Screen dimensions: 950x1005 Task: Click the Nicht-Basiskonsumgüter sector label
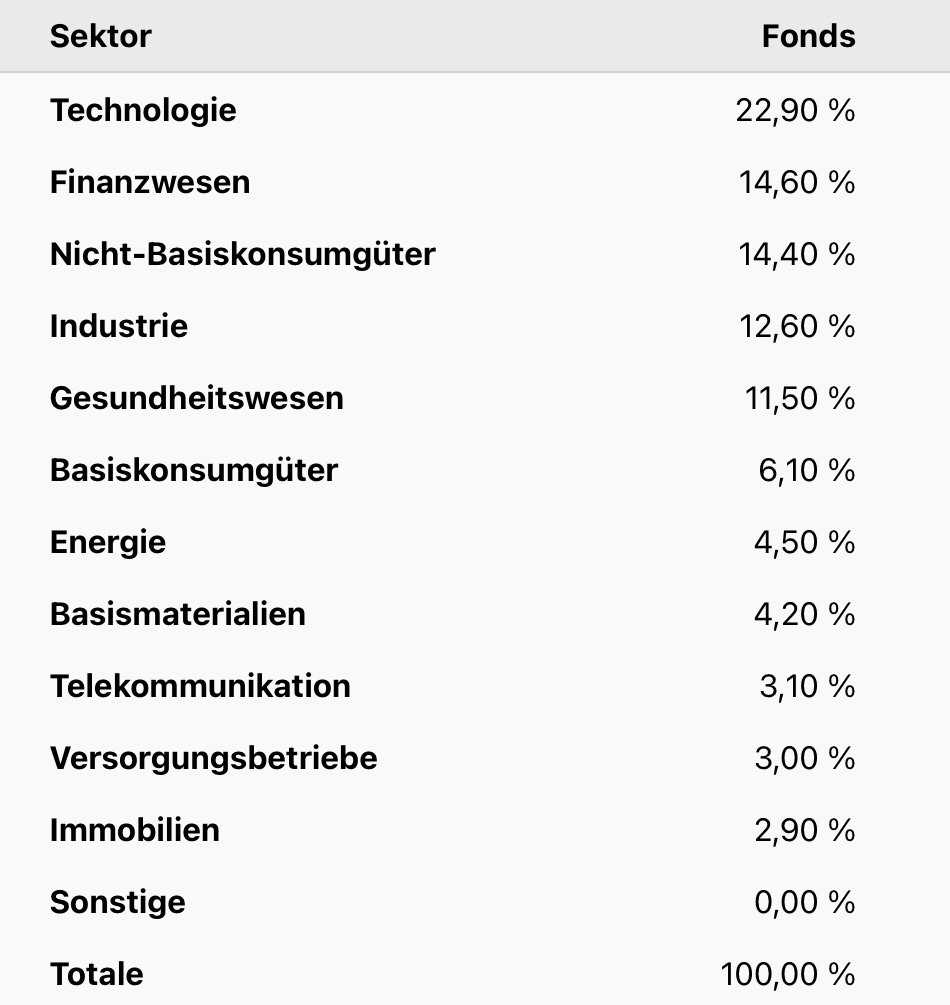click(x=243, y=254)
